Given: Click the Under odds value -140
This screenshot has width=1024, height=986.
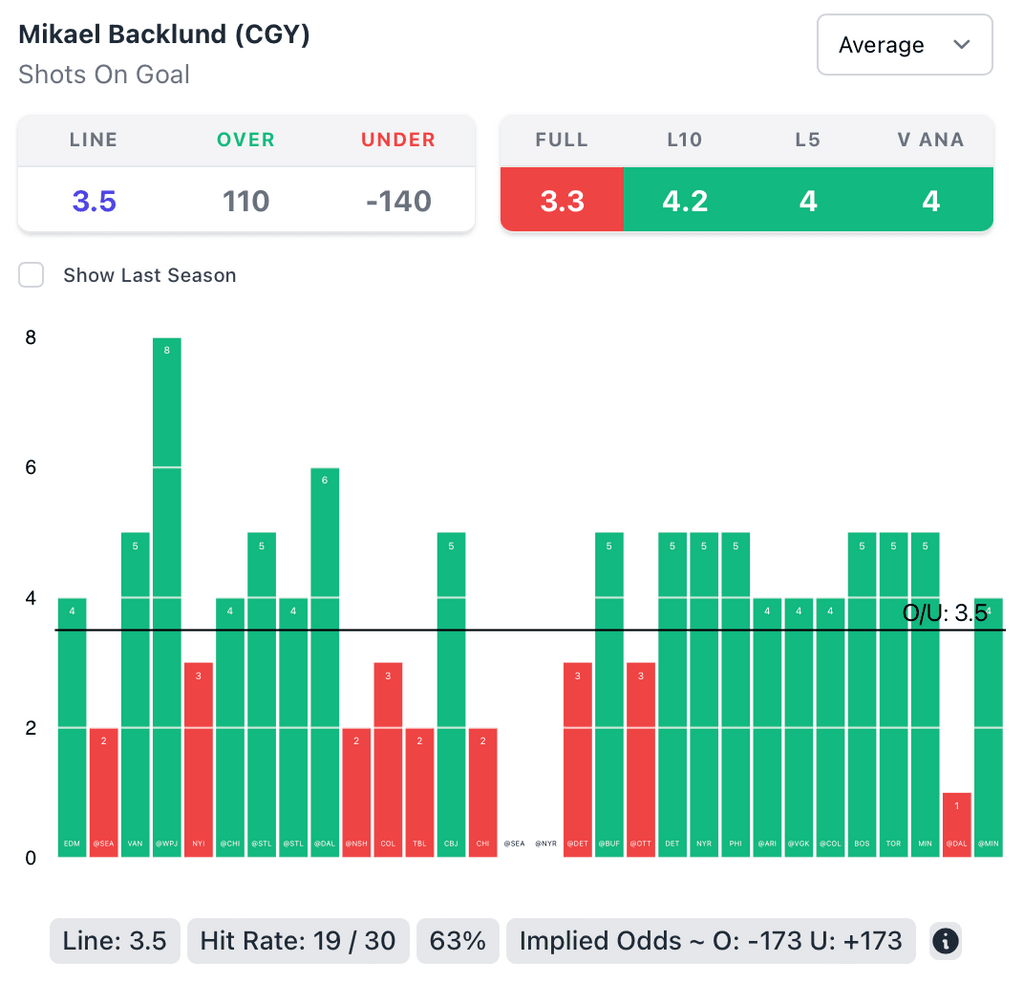Looking at the screenshot, I should (398, 201).
